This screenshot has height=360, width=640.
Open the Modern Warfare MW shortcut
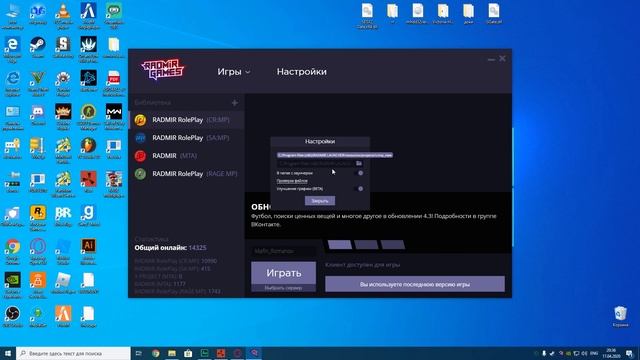click(114, 116)
